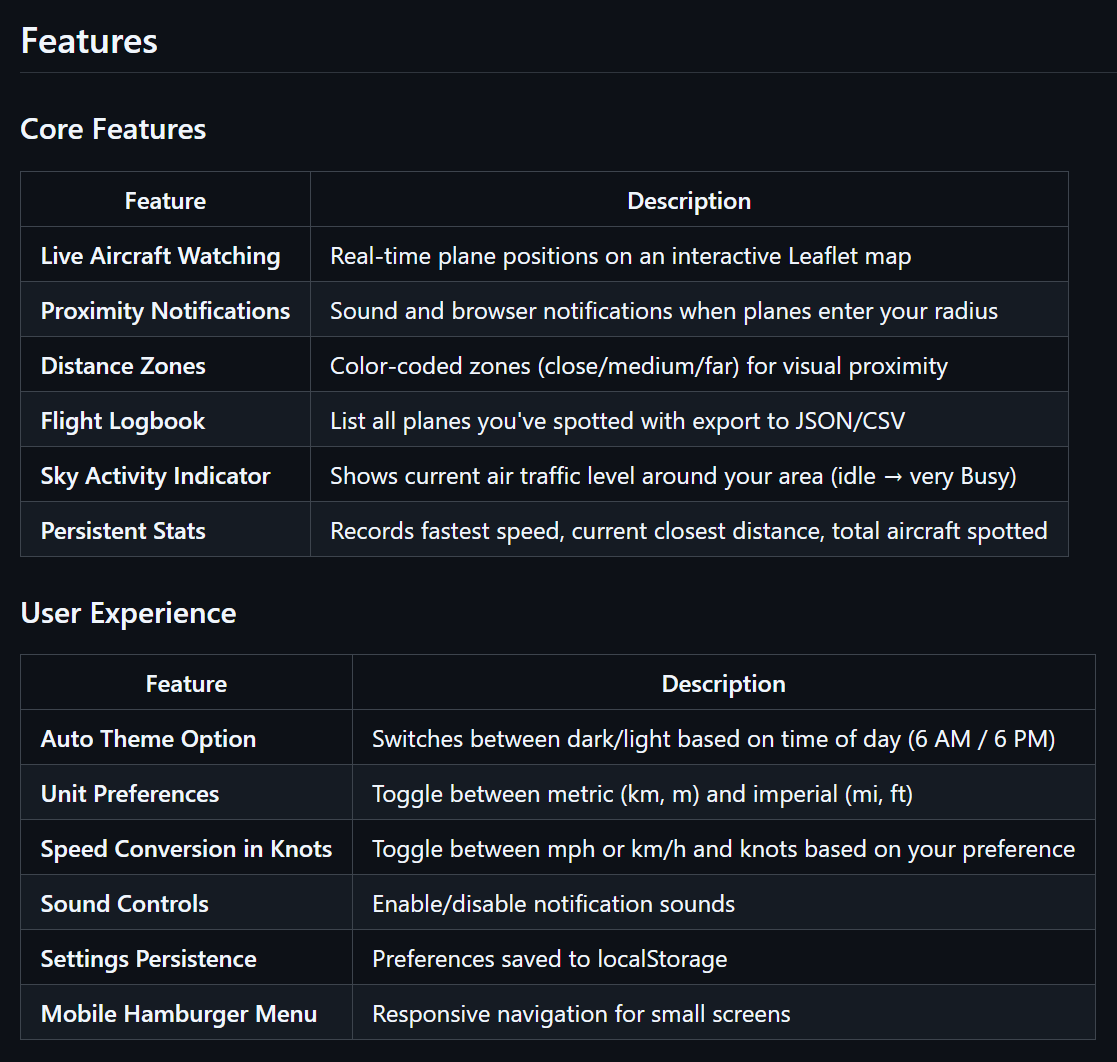Select the Live Aircraft Watching row title
The image size is (1117, 1062).
point(160,256)
